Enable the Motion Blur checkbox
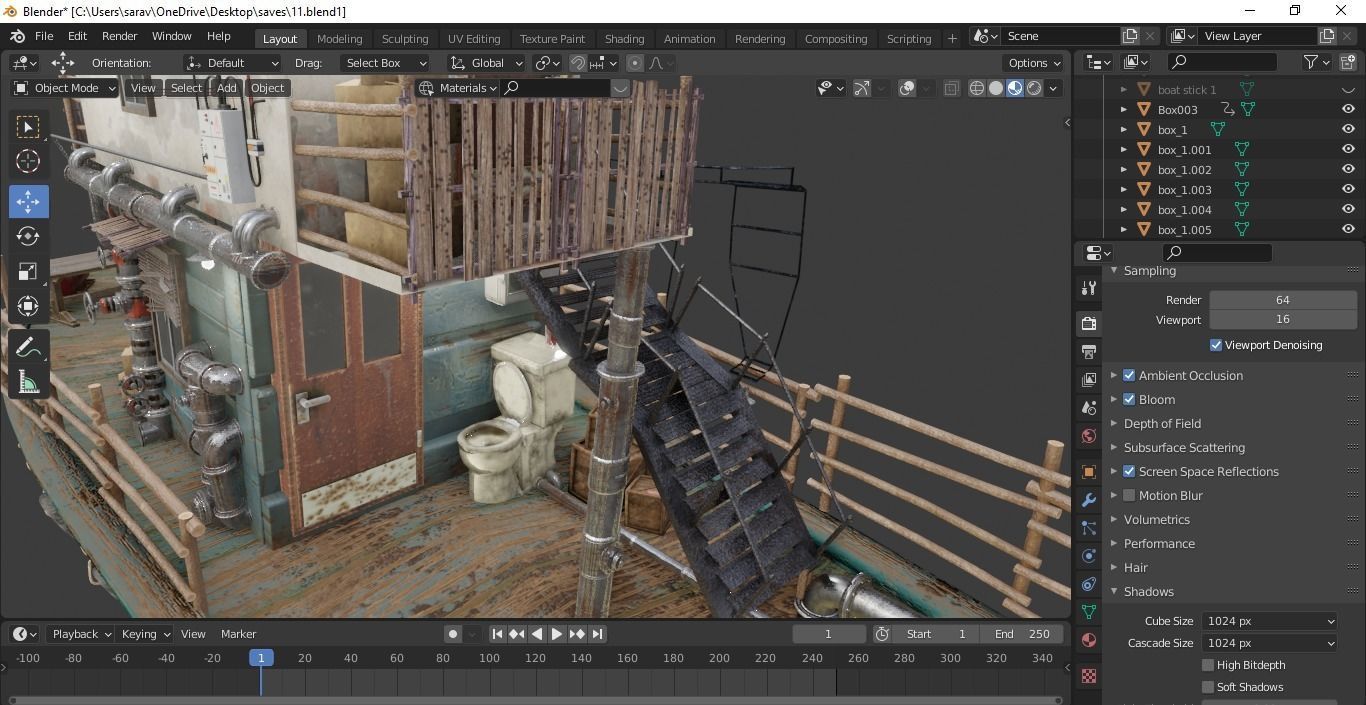 (1129, 496)
